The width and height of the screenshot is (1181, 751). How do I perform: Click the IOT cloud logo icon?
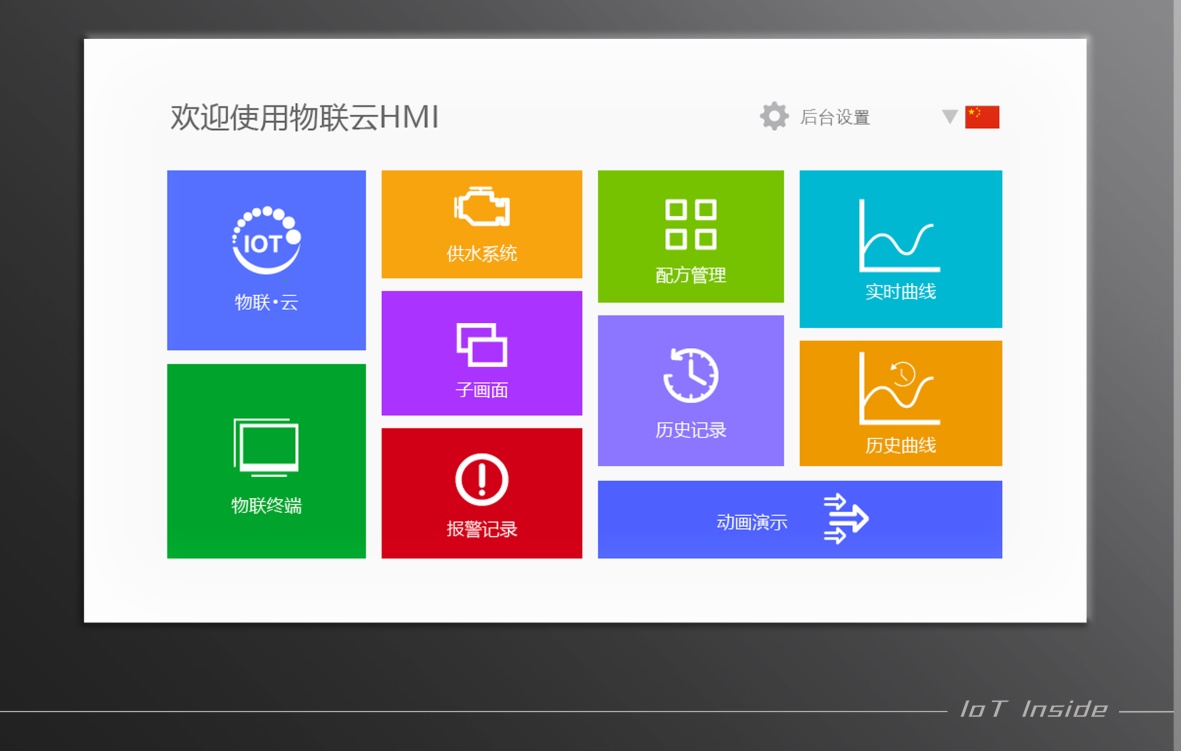pos(266,240)
